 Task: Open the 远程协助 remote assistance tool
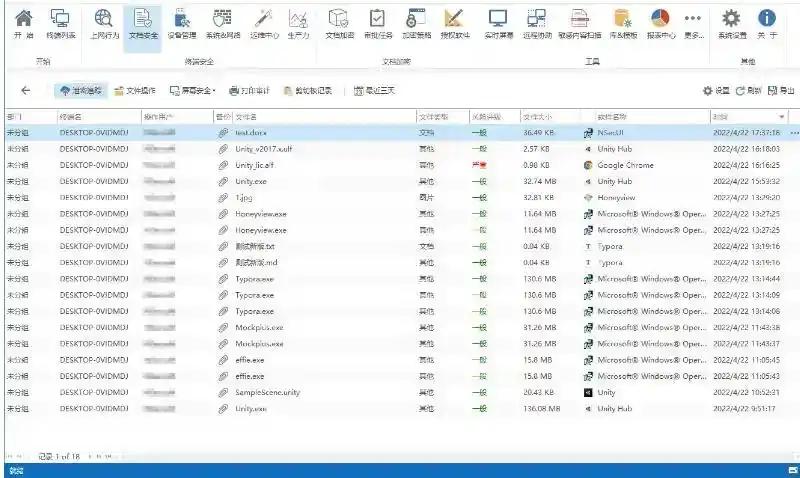(x=537, y=23)
